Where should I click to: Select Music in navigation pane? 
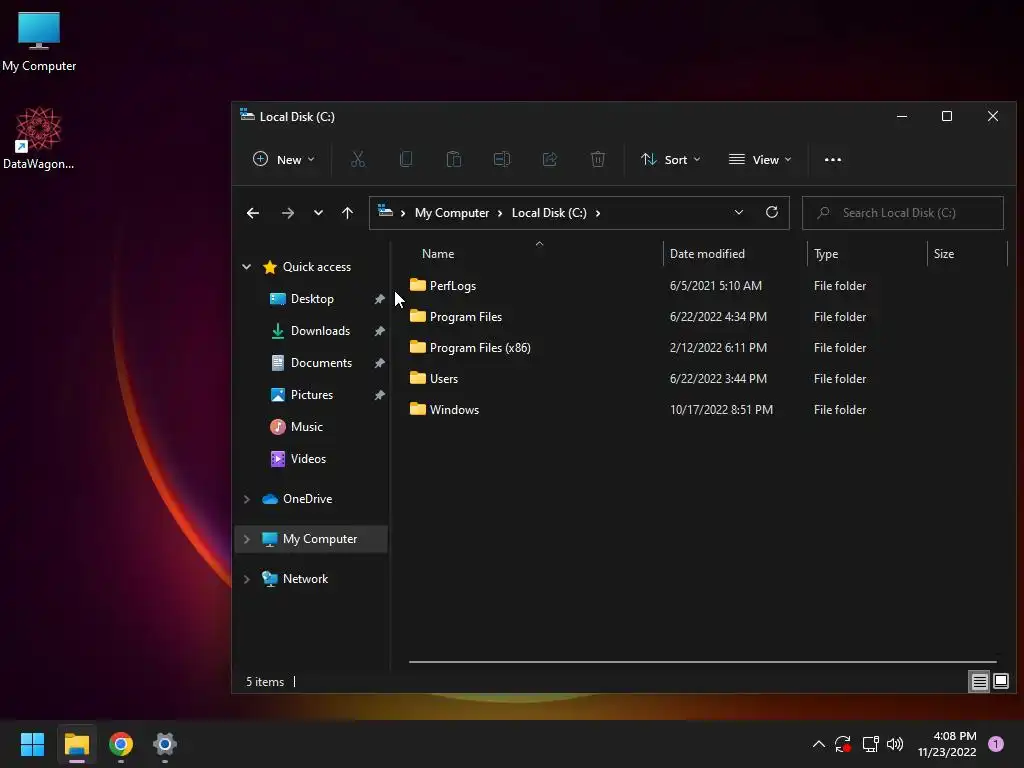pos(306,426)
